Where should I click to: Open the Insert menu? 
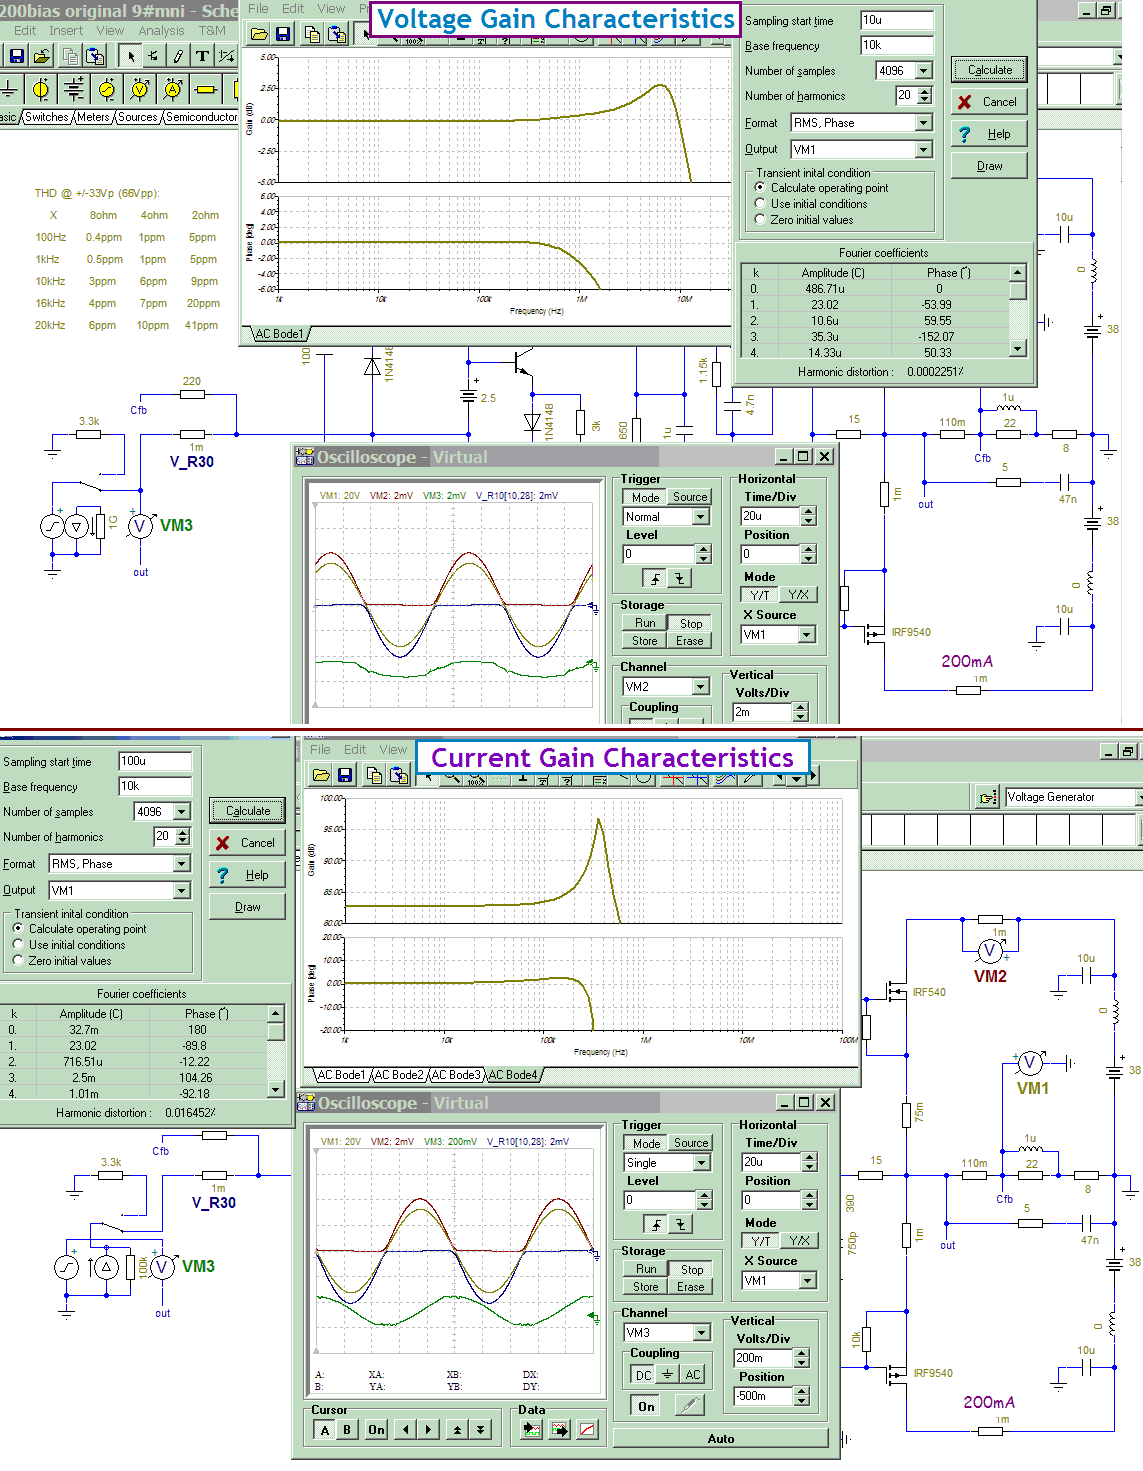point(66,31)
